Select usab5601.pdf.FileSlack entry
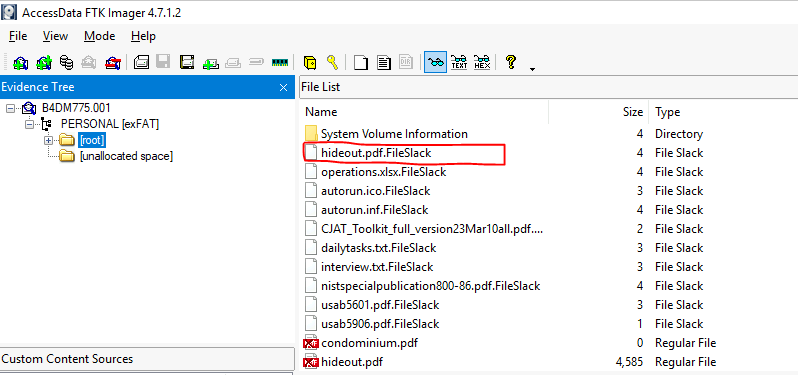Viewport: 798px width, 375px height. pos(380,305)
